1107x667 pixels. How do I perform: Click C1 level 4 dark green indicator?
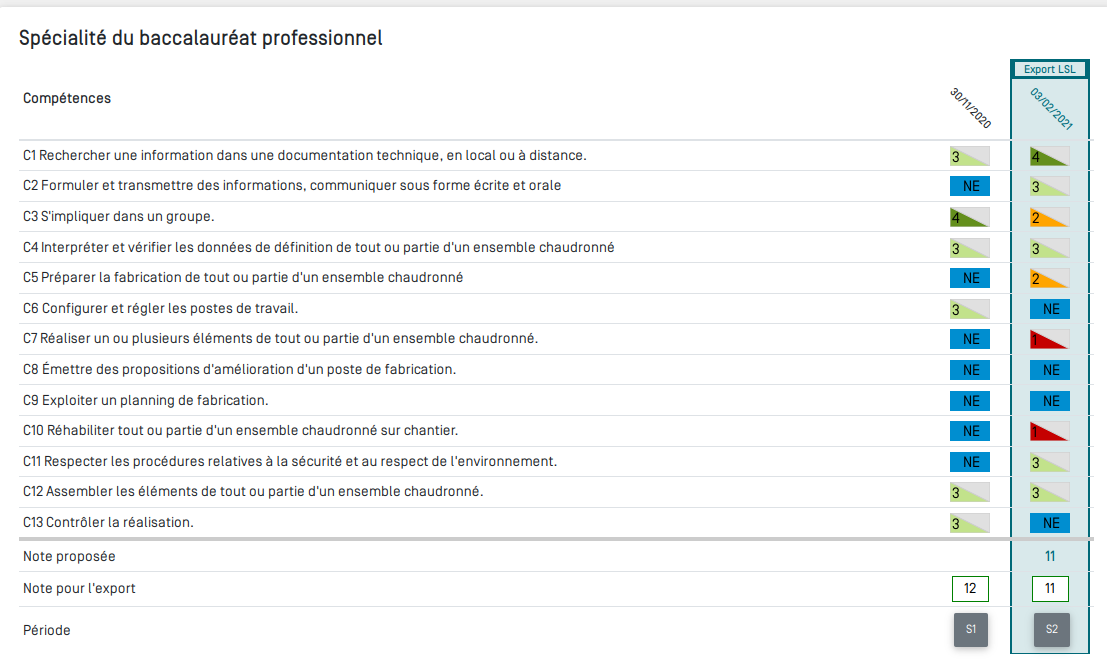pos(1050,156)
